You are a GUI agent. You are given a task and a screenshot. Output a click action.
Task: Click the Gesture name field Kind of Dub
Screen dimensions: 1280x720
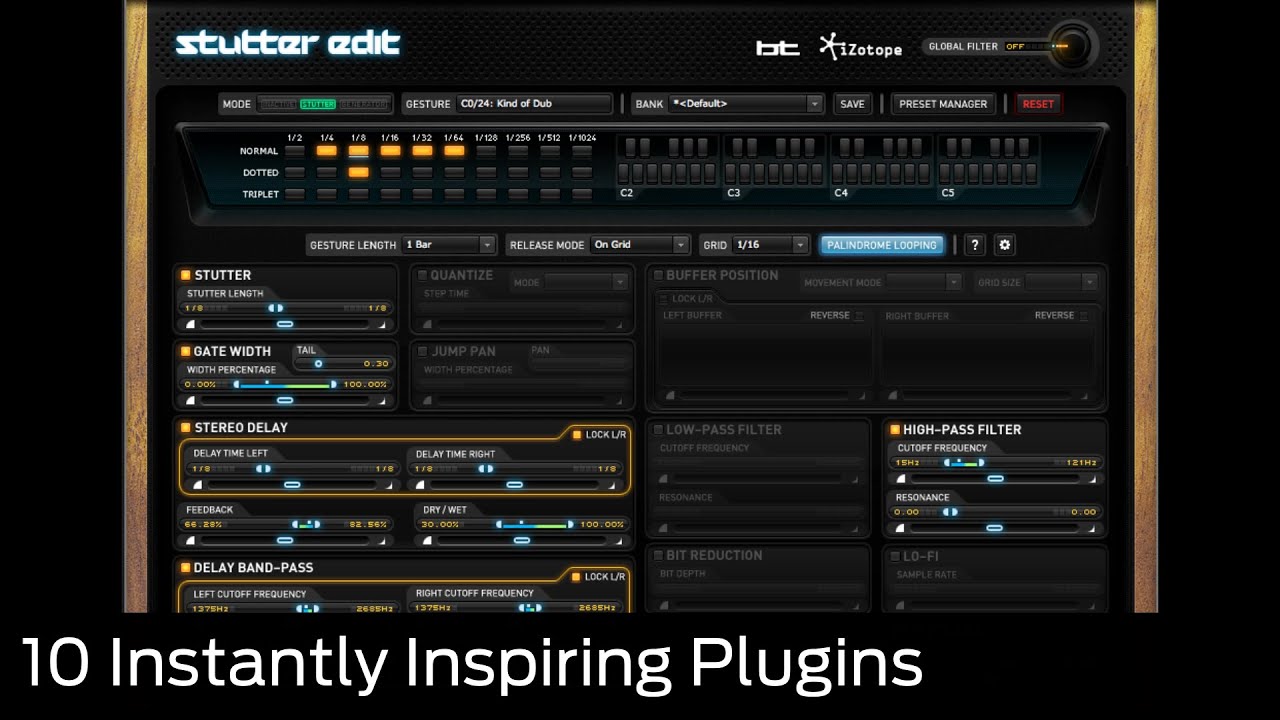tap(534, 104)
